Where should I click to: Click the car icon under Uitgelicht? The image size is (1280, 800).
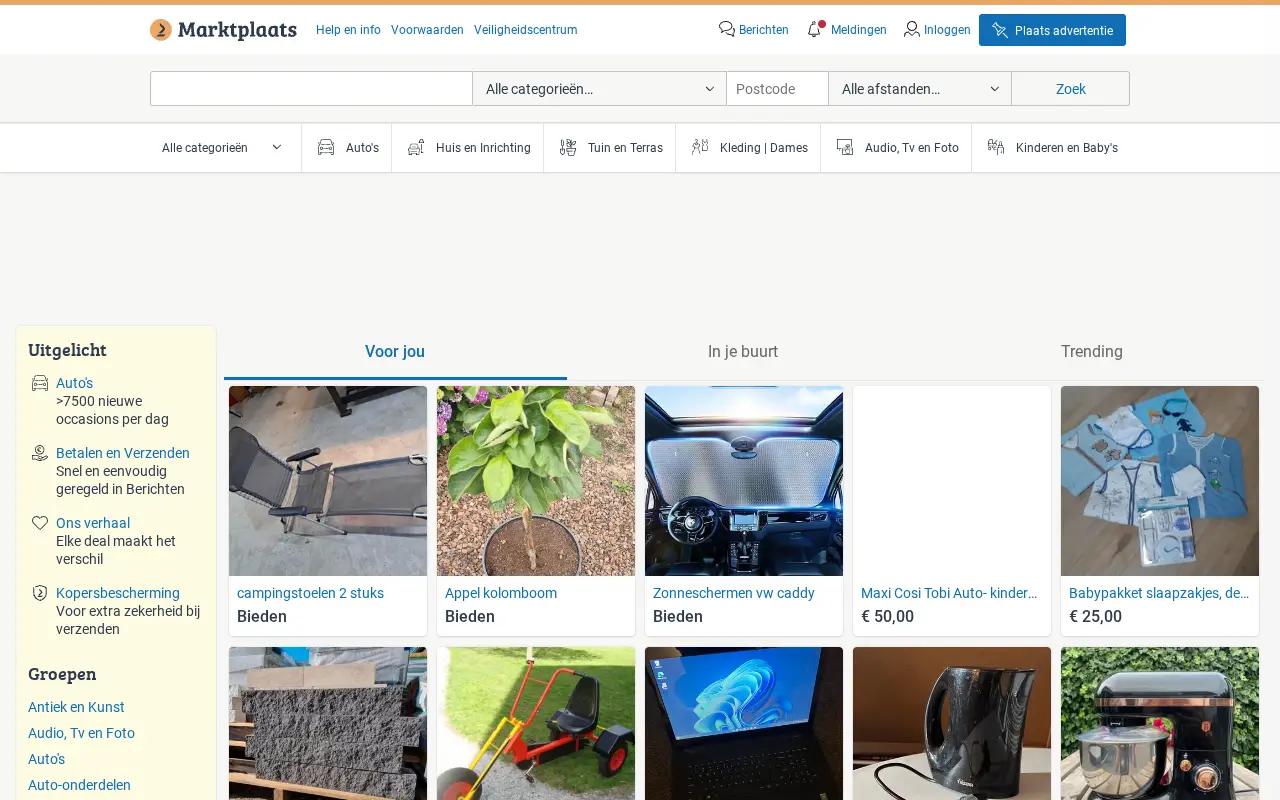(x=40, y=383)
